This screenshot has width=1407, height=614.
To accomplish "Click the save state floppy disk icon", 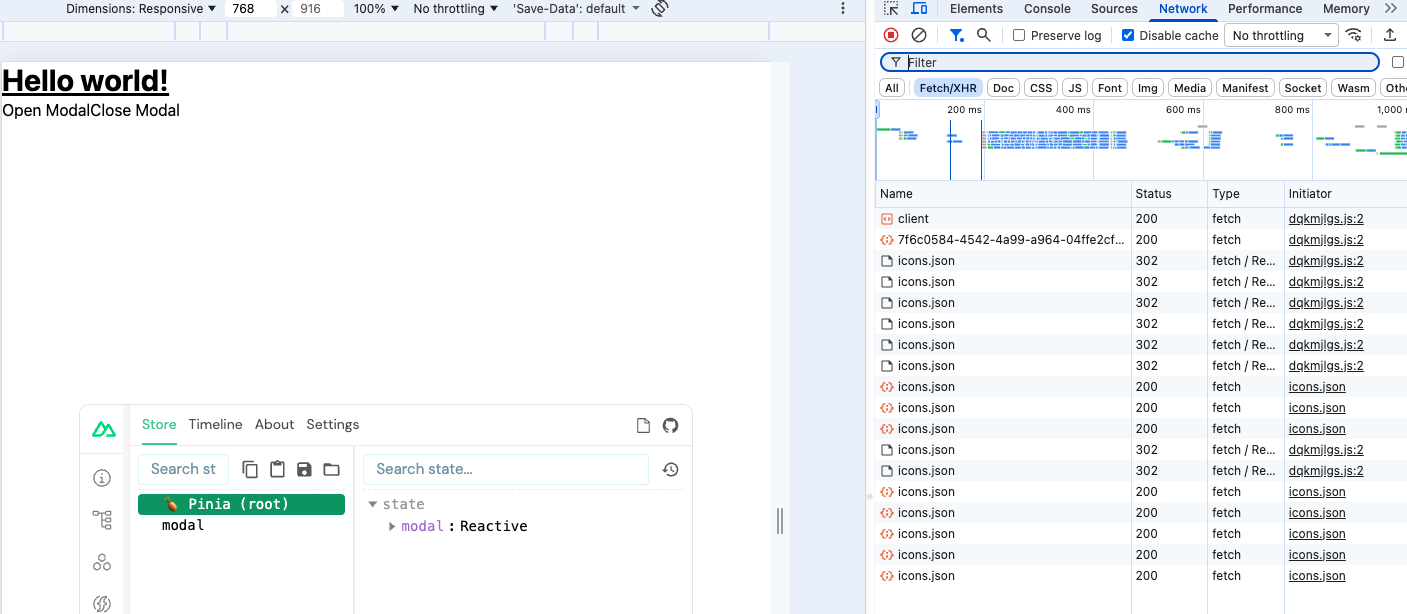I will pos(305,469).
